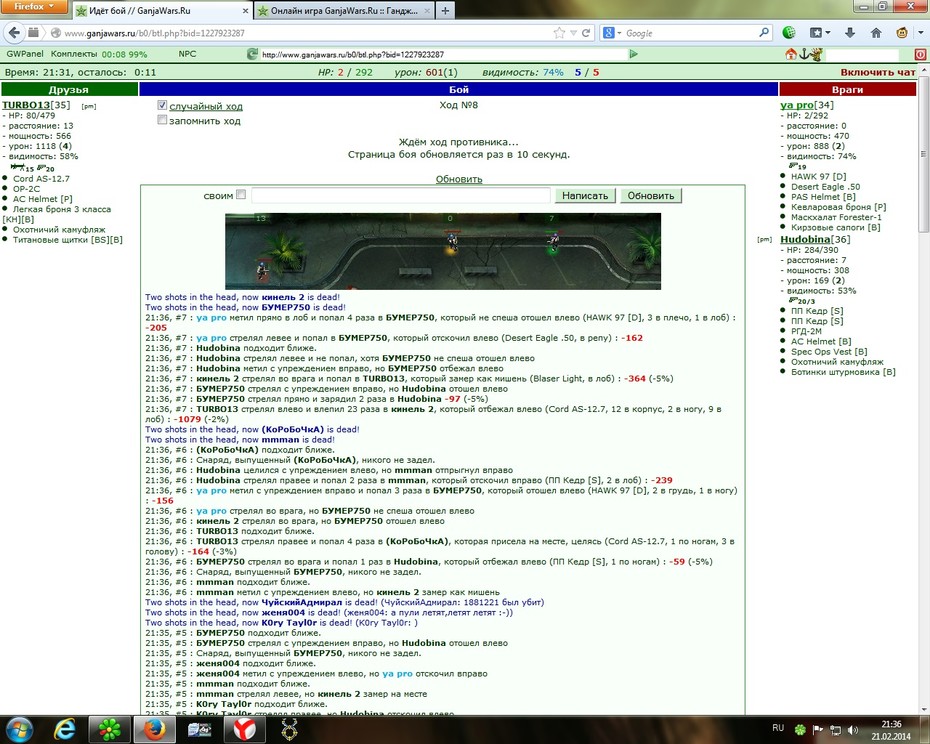Toggle the 'случайный ход' checkbox
This screenshot has width=930, height=744.
click(162, 105)
